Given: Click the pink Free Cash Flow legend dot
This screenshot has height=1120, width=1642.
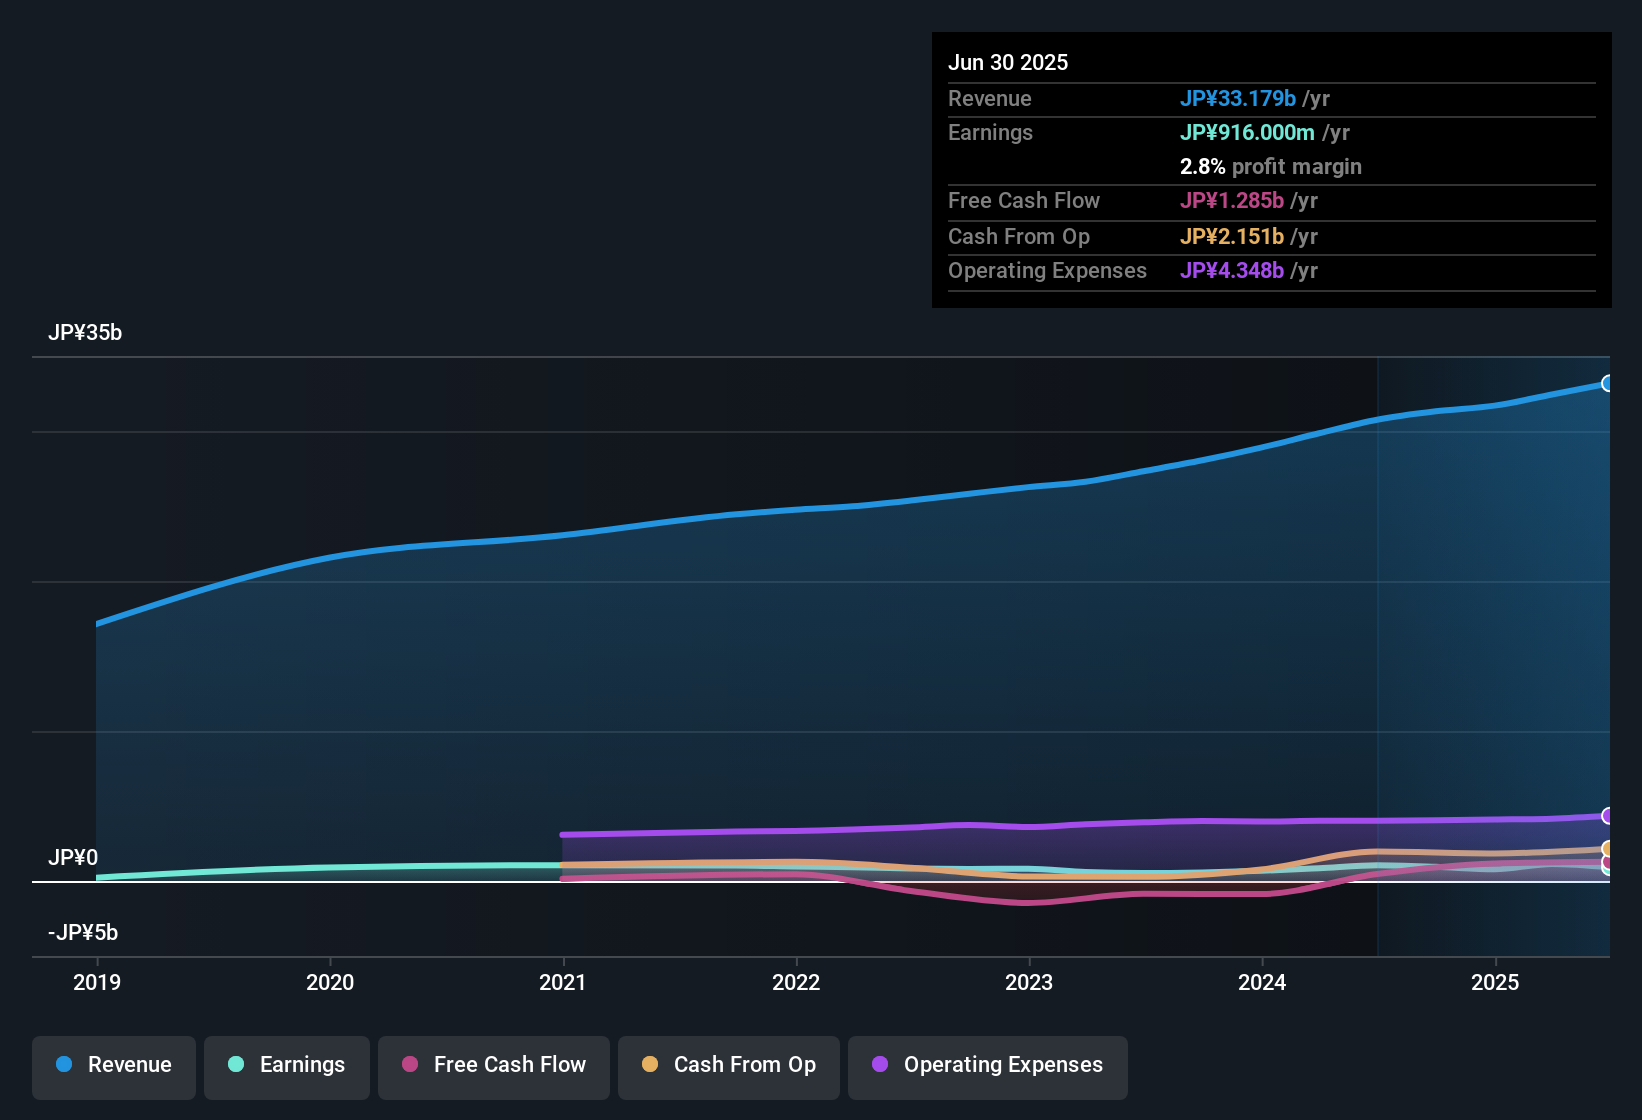Looking at the screenshot, I should coord(409,1065).
